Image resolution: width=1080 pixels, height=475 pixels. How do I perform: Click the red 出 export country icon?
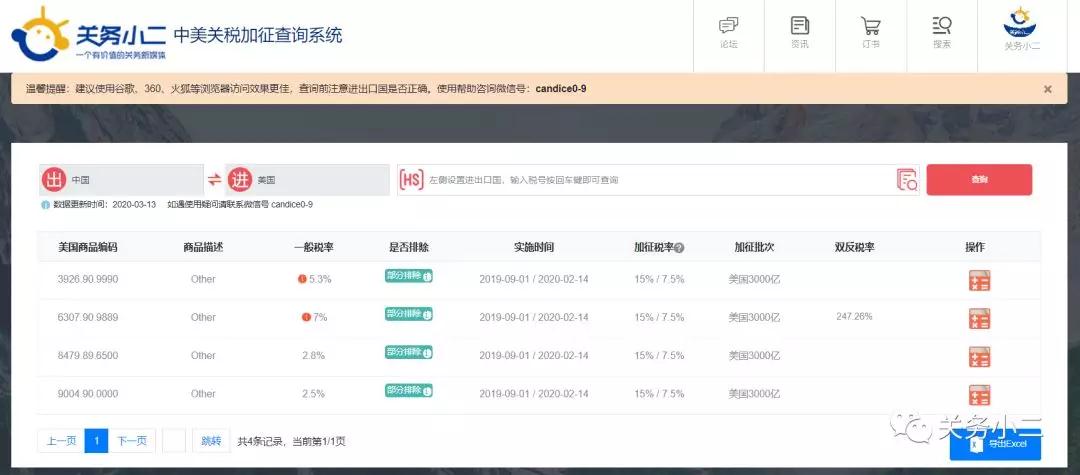pos(54,180)
